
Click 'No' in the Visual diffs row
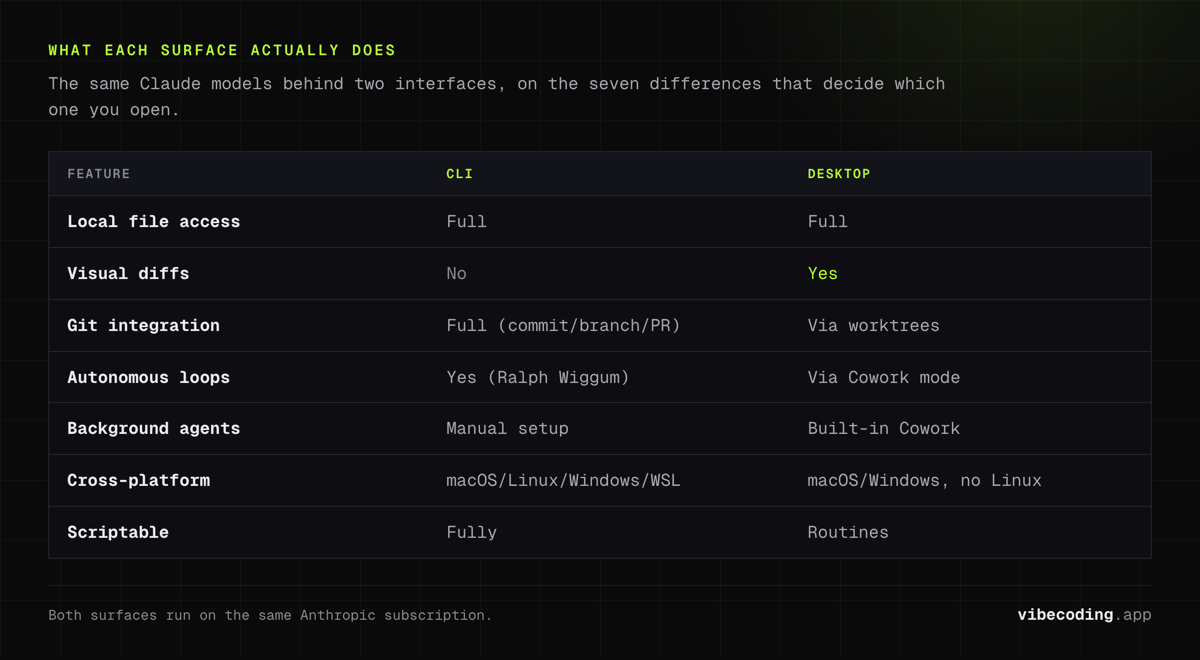coord(456,274)
